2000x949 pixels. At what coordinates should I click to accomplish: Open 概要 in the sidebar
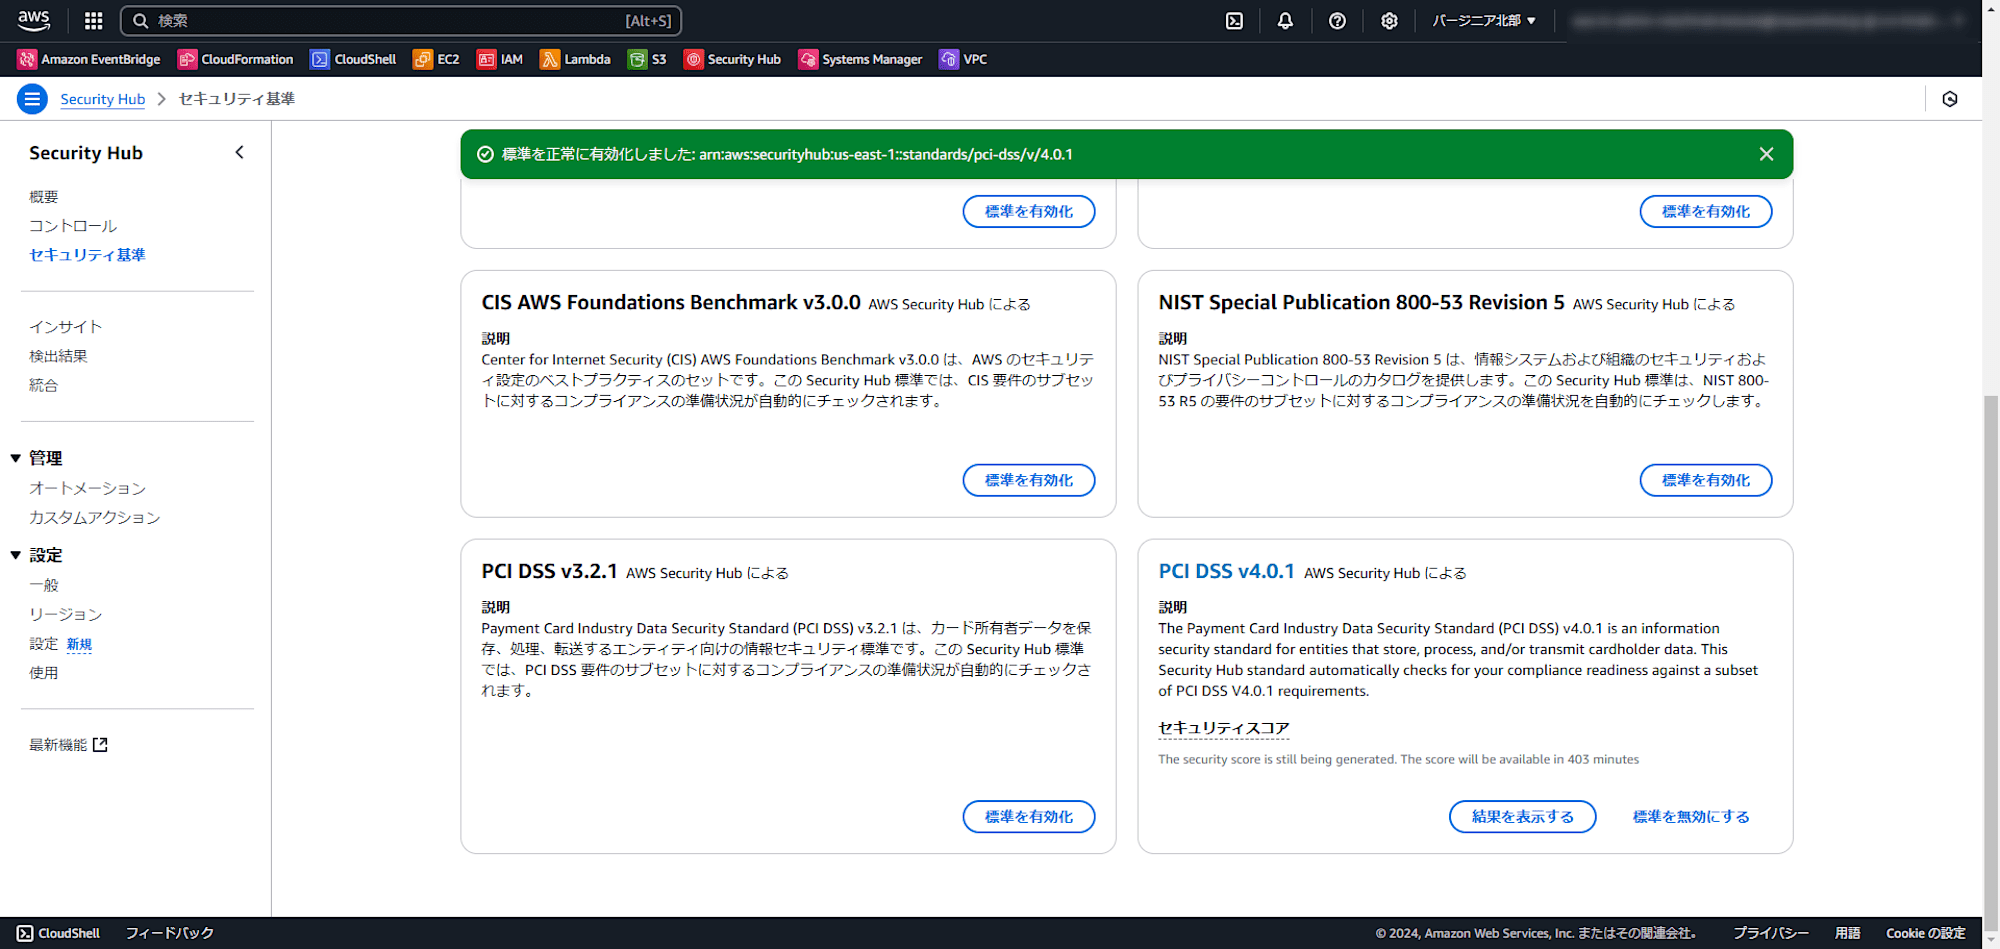[44, 197]
